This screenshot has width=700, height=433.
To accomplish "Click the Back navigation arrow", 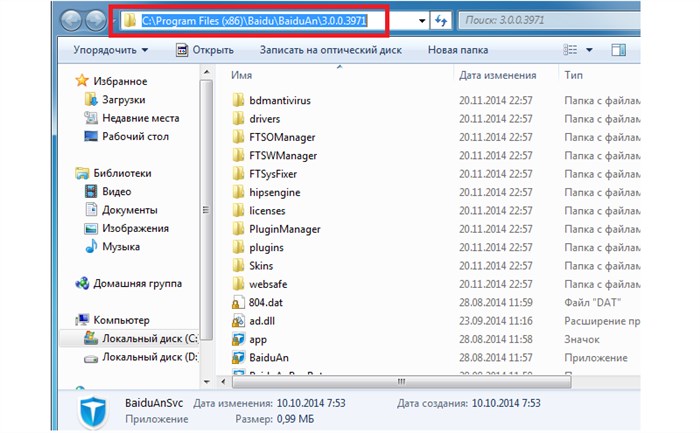I will pos(71,21).
